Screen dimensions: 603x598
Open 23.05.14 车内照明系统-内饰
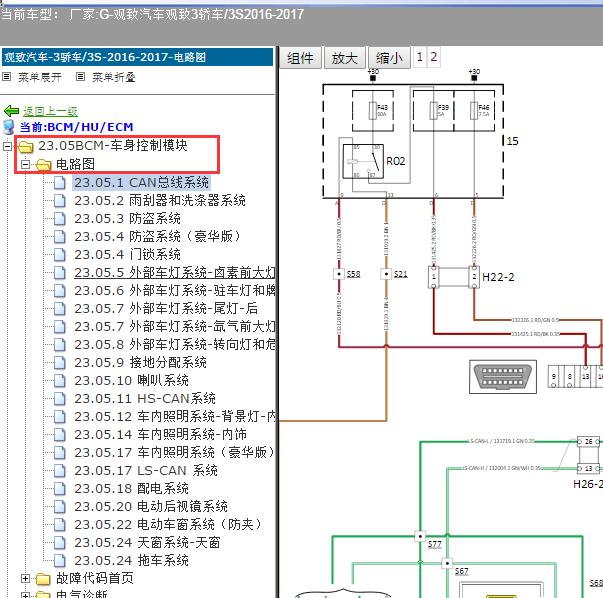(x=160, y=435)
